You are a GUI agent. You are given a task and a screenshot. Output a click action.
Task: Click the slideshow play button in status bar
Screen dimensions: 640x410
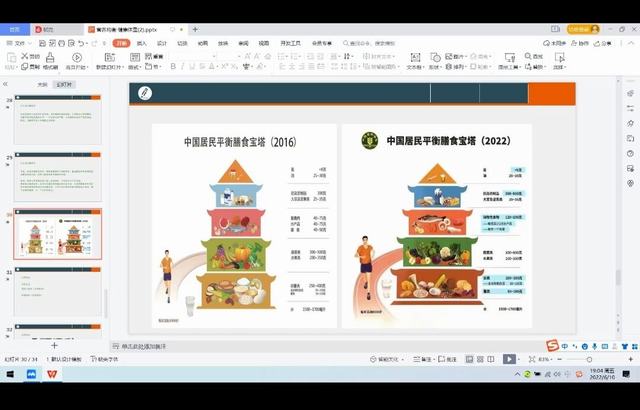click(509, 359)
